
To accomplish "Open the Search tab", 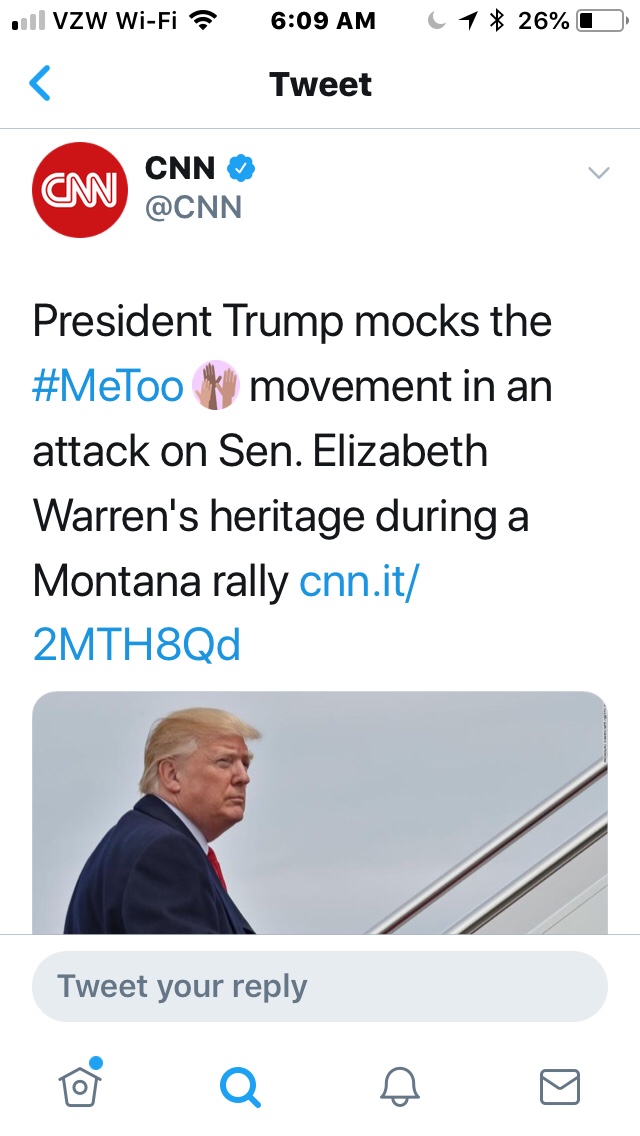I will tap(240, 1086).
